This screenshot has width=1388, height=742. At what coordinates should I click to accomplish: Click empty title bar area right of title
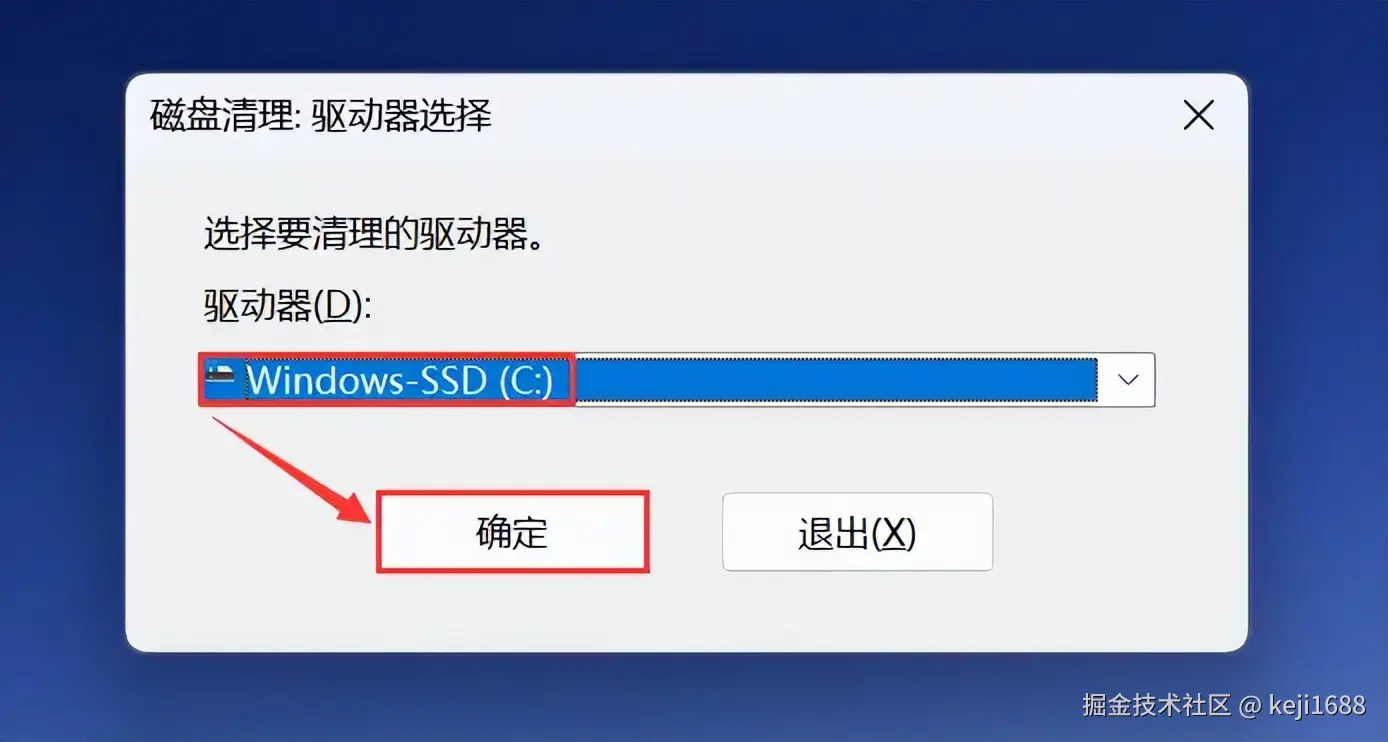(x=830, y=116)
